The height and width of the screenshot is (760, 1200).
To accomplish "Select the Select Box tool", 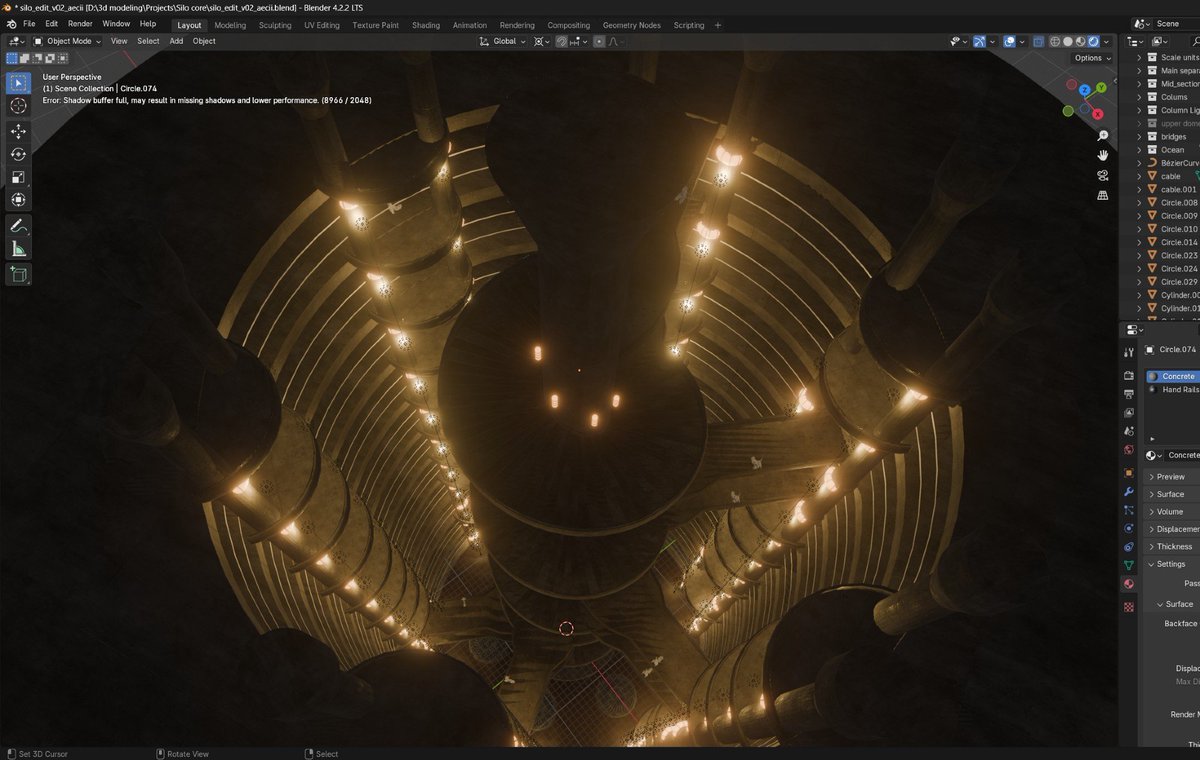I will (x=18, y=82).
